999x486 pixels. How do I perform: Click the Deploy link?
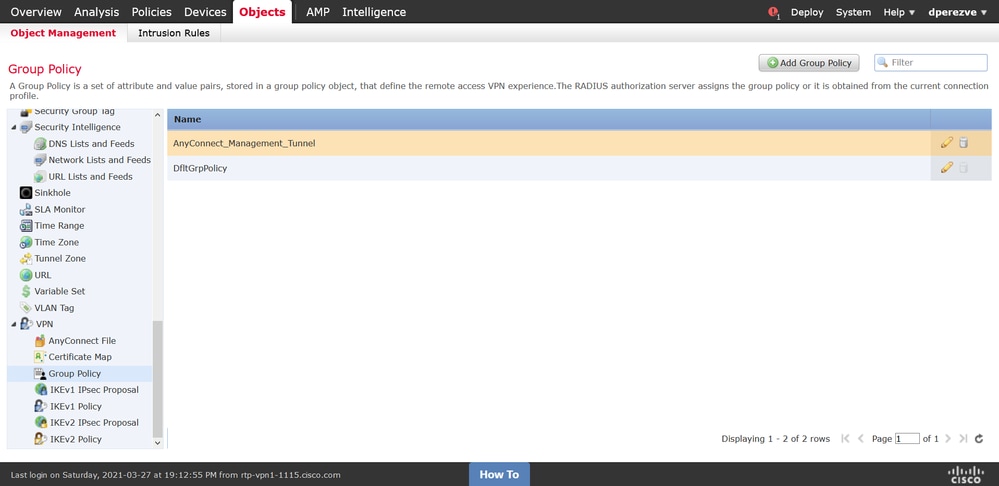click(x=807, y=12)
